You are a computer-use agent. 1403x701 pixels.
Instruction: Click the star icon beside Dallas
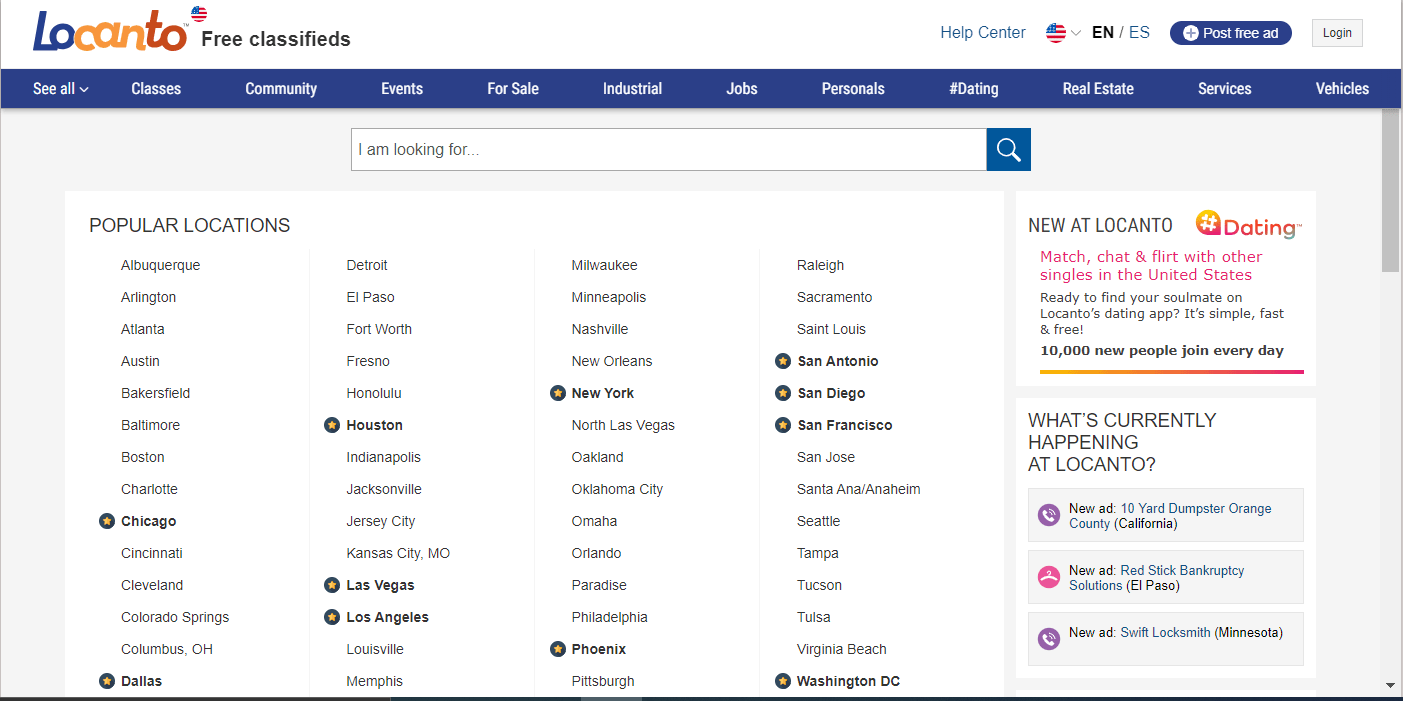point(107,681)
